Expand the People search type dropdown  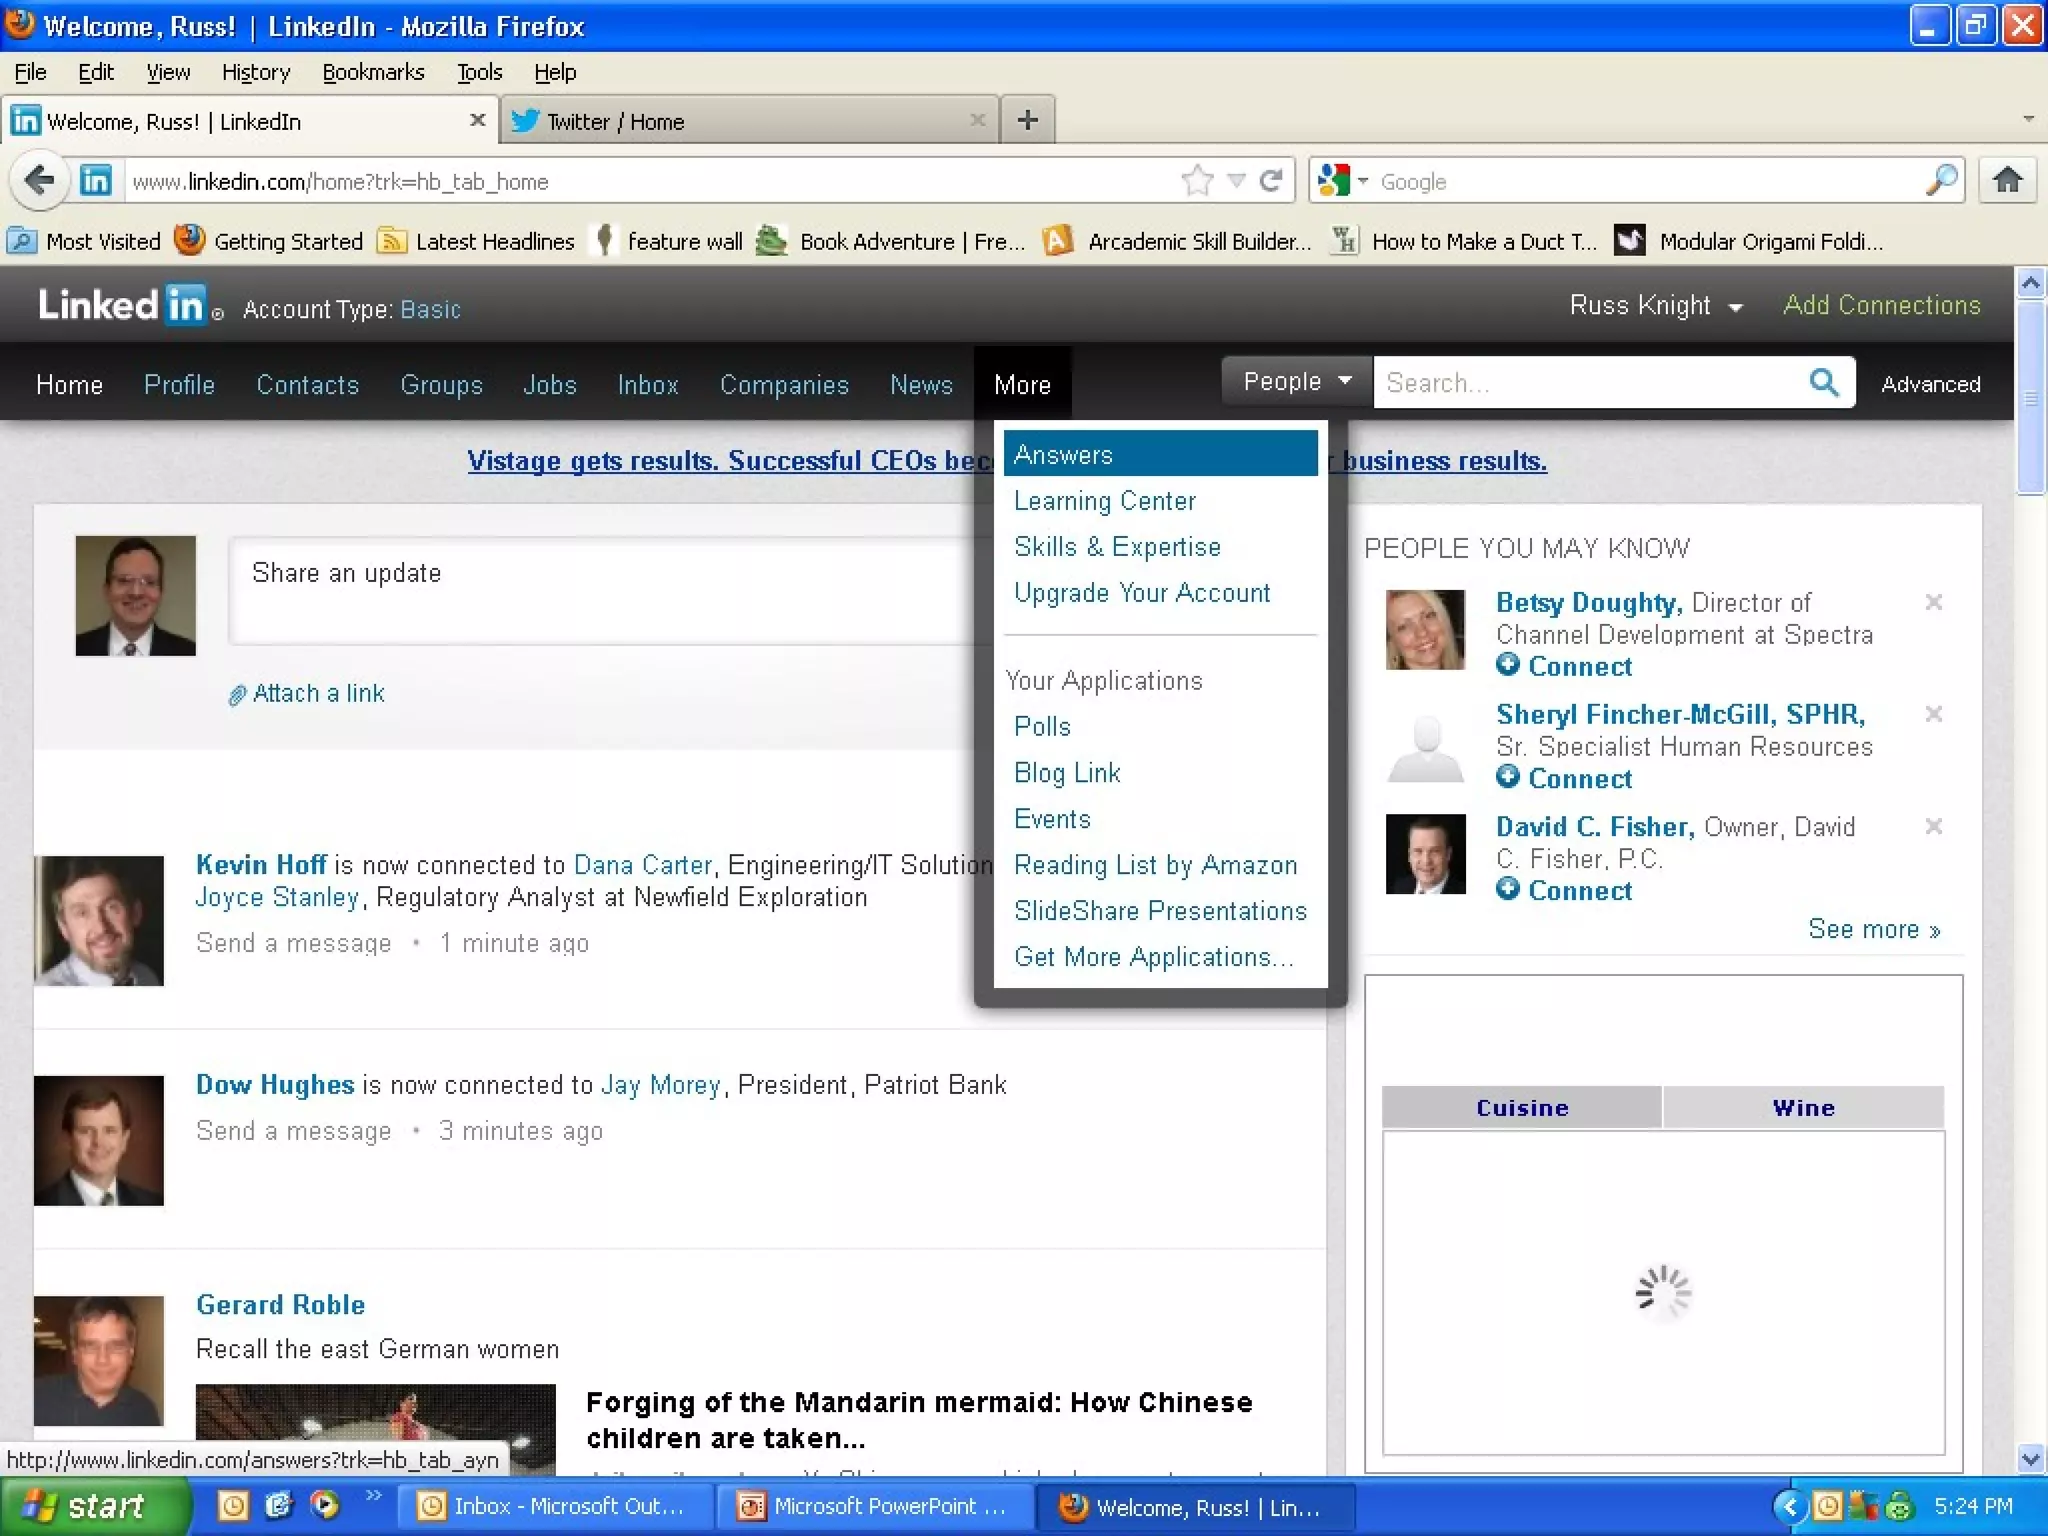pos(1296,382)
